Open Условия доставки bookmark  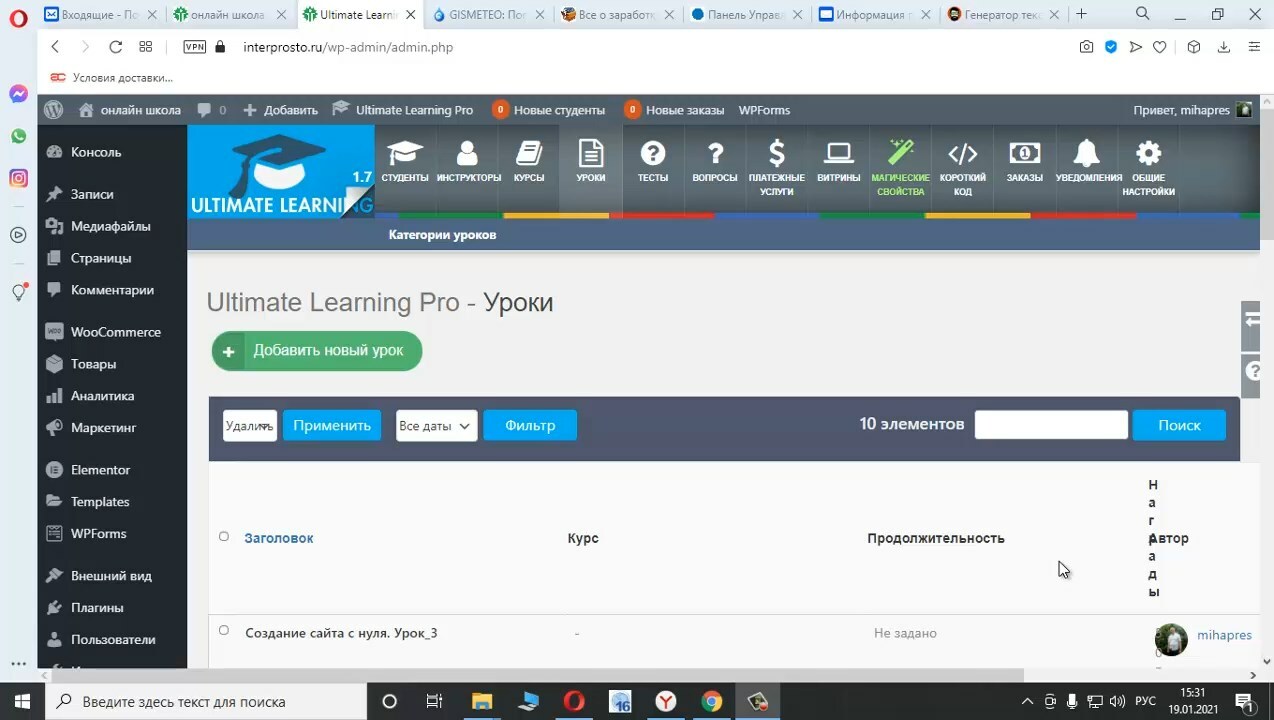click(x=111, y=77)
